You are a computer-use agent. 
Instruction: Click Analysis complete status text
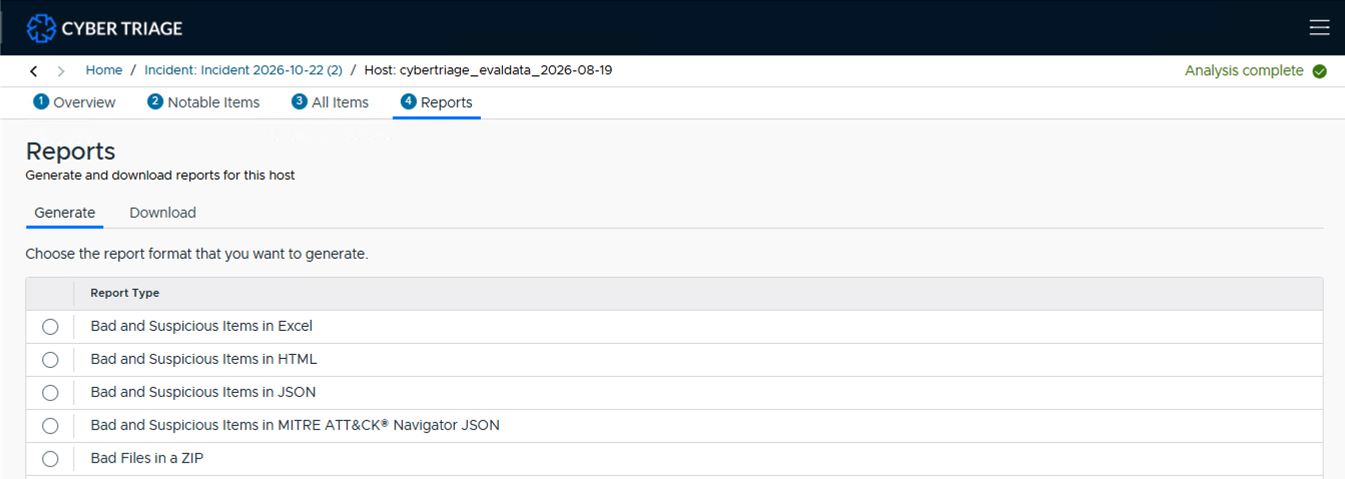[x=1244, y=71]
